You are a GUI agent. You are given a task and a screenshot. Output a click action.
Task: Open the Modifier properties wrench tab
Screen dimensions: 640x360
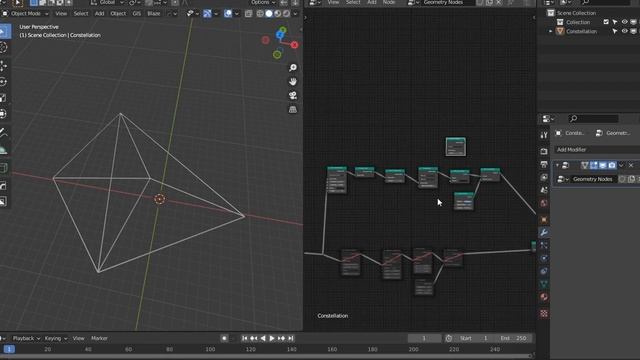[x=544, y=233]
